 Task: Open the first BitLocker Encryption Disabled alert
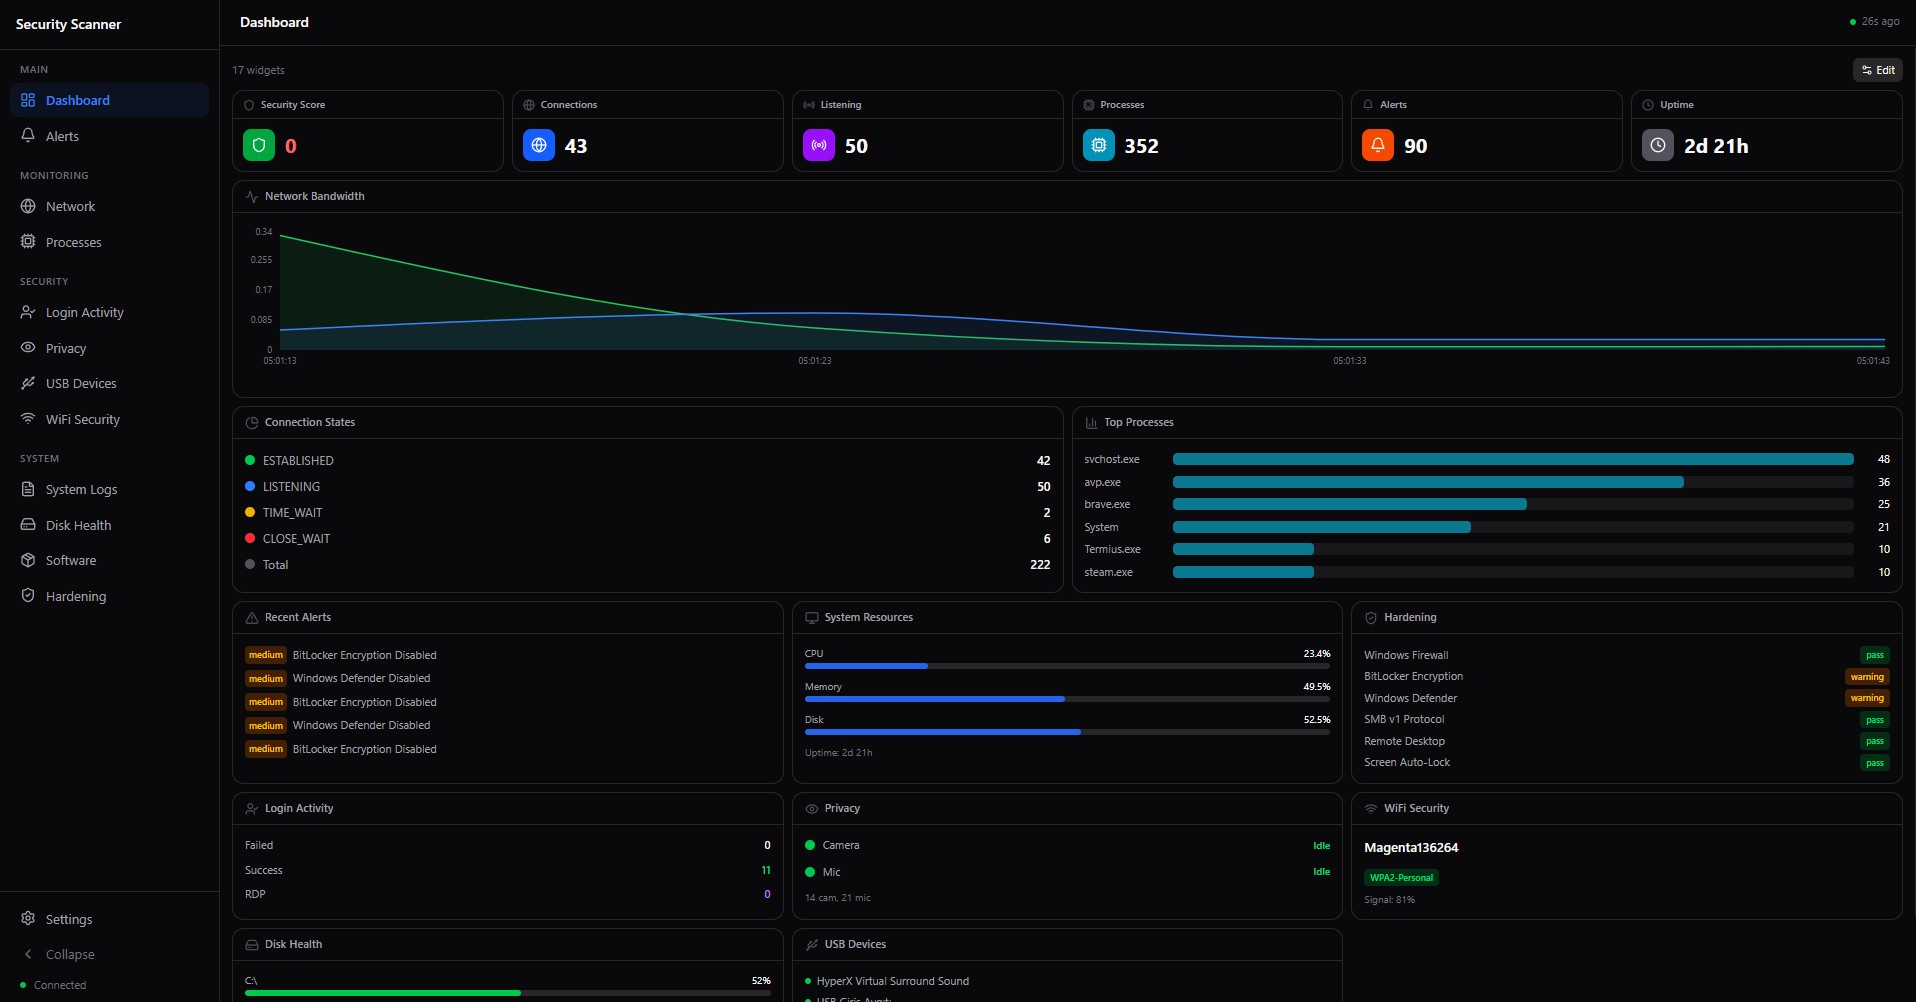364,656
